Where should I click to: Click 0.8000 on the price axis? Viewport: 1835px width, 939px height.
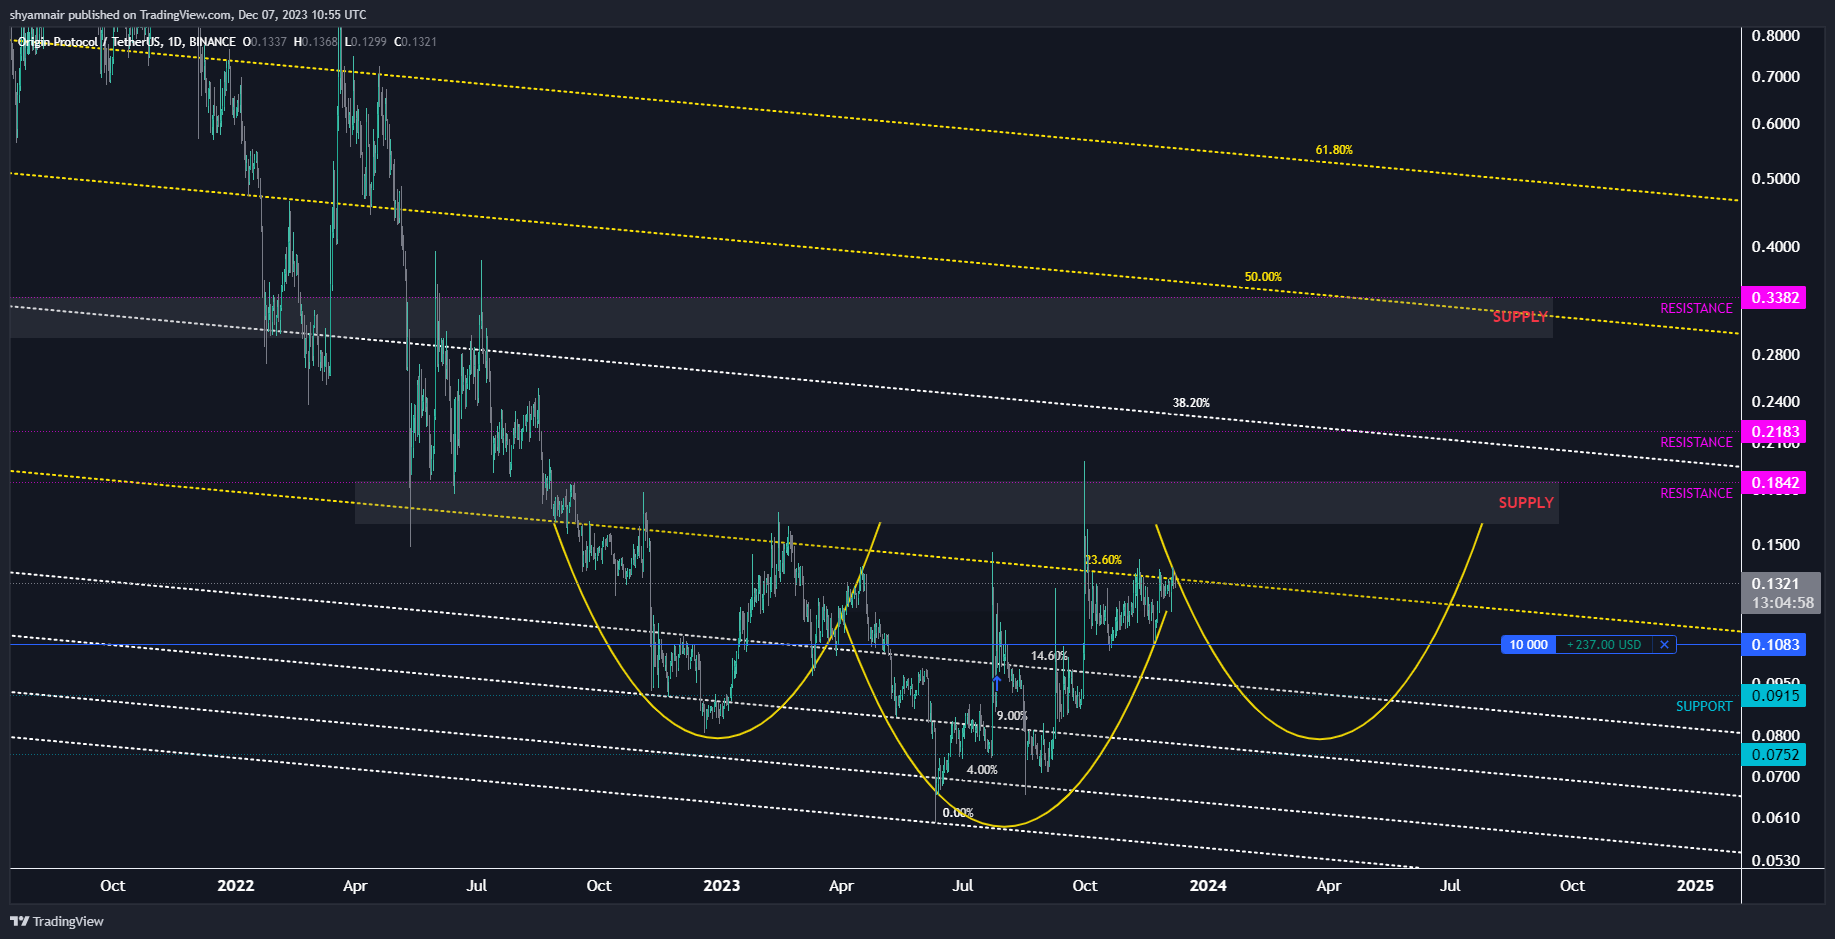tap(1776, 36)
